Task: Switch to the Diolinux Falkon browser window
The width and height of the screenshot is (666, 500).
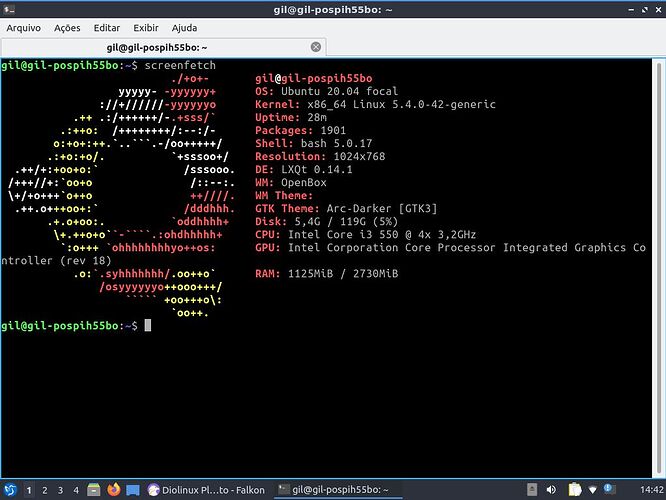Action: [x=206, y=490]
